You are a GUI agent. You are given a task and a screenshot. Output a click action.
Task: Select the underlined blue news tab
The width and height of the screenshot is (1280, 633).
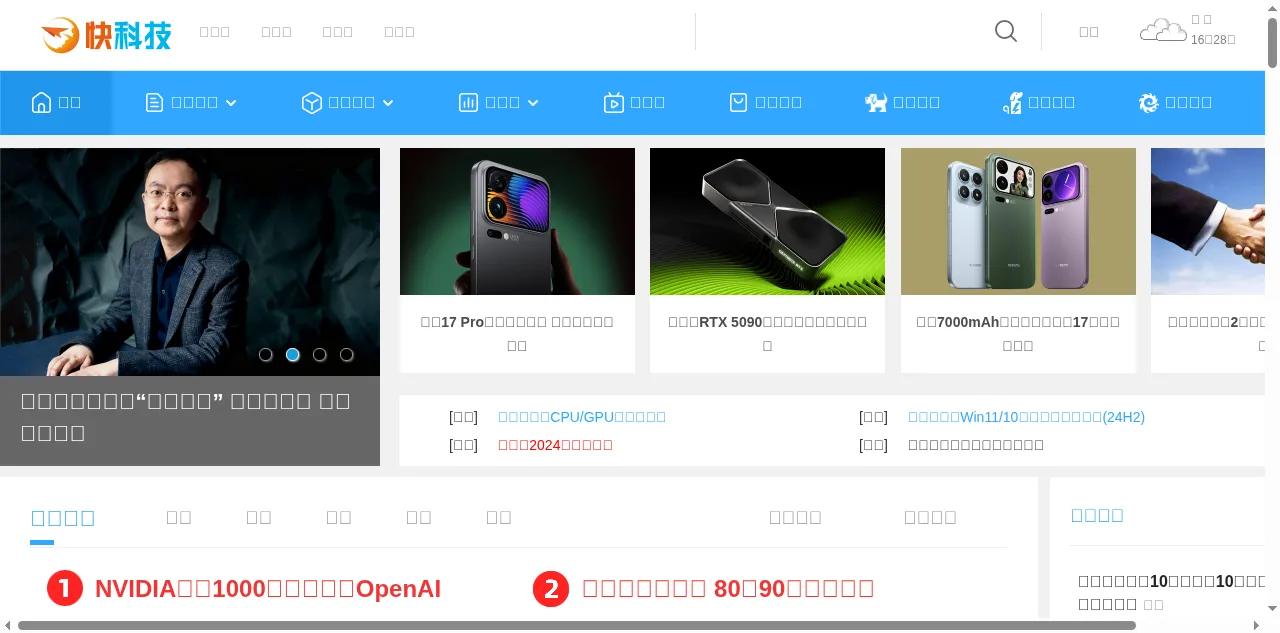point(62,518)
